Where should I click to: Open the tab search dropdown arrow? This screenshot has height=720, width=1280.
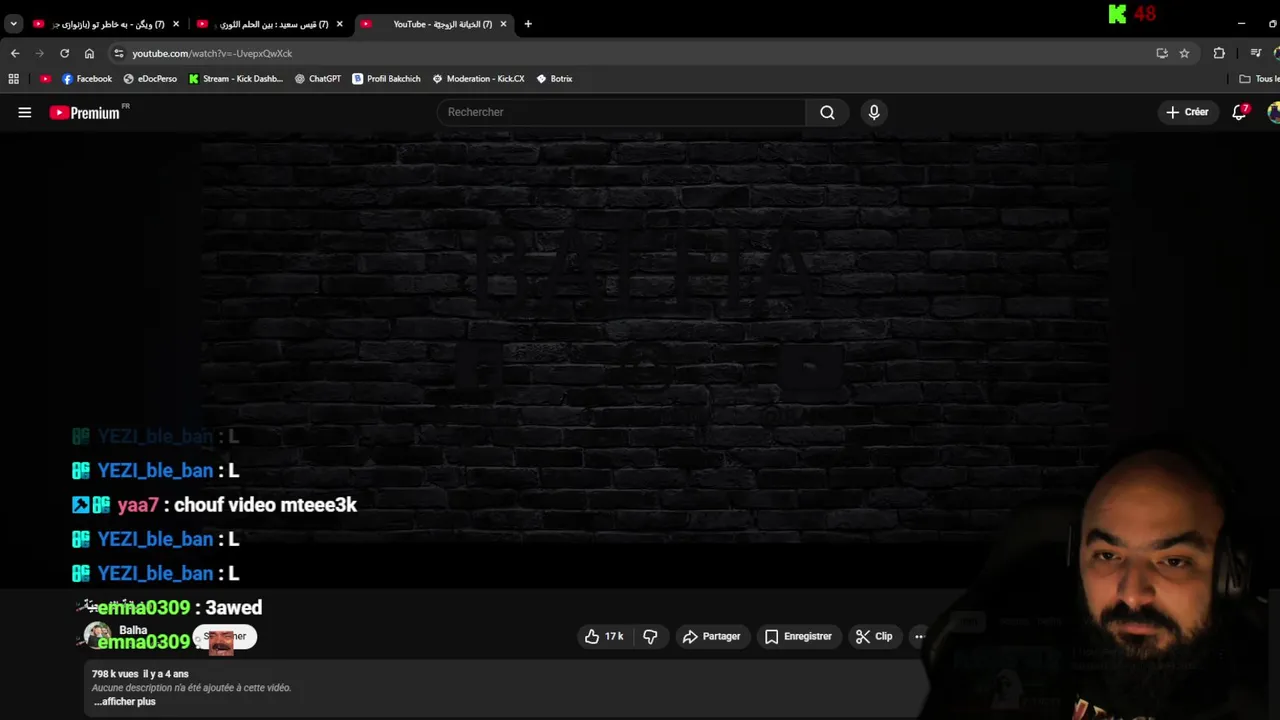13,24
